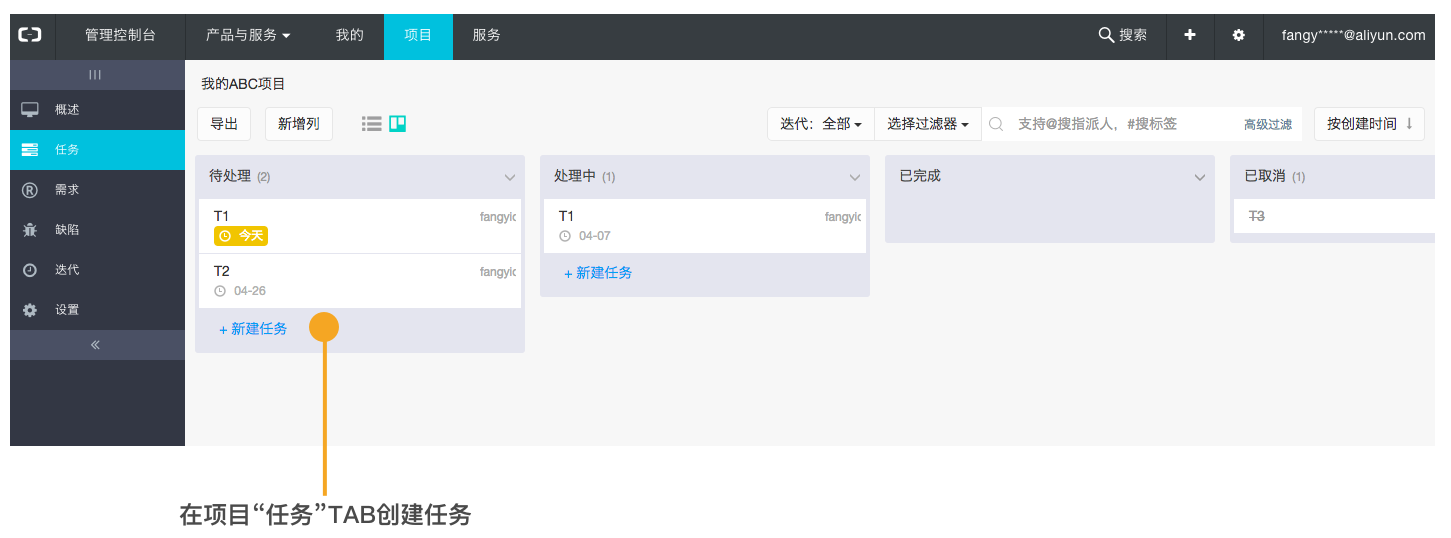Viewport: 1451px width, 538px height.
Task: Open the 缺陷 bug icon
Action: (30, 230)
